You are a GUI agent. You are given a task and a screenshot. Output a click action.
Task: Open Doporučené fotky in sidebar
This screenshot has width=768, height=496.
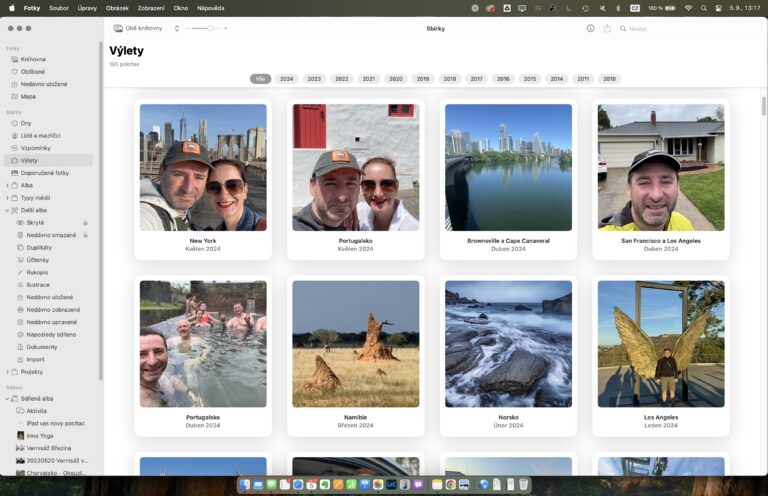pos(44,173)
